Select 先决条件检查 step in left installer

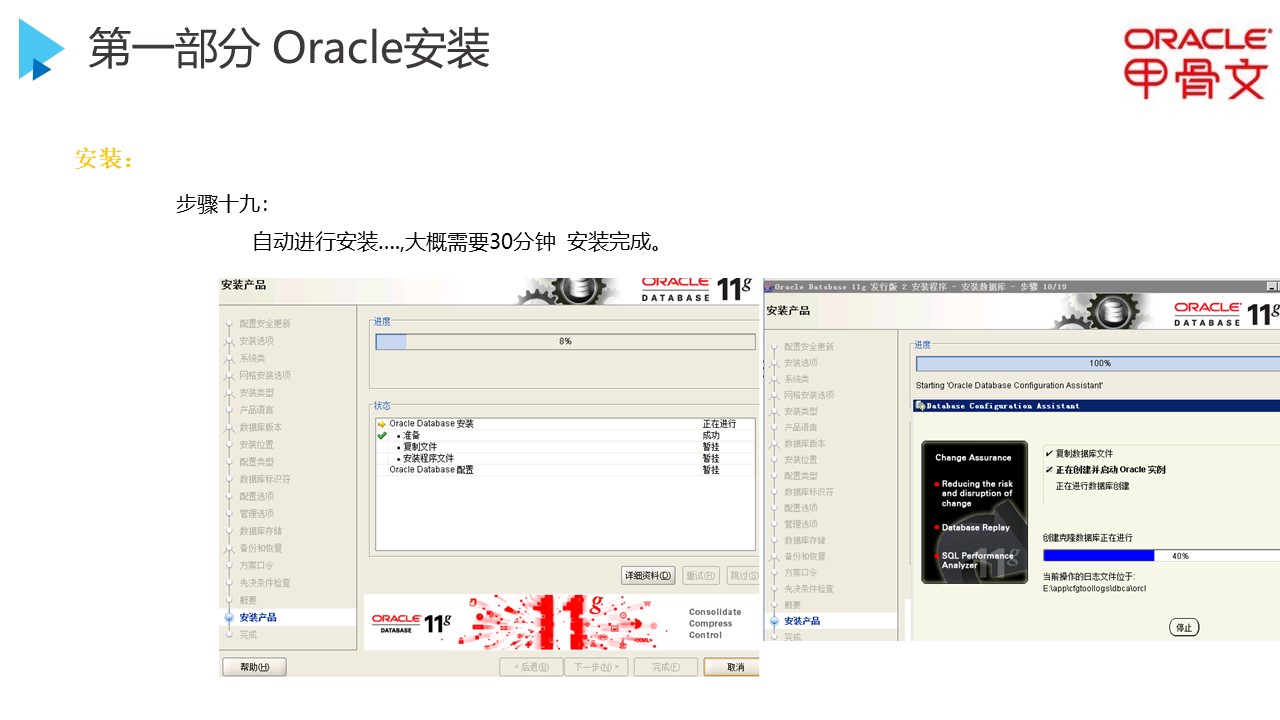pos(265,583)
